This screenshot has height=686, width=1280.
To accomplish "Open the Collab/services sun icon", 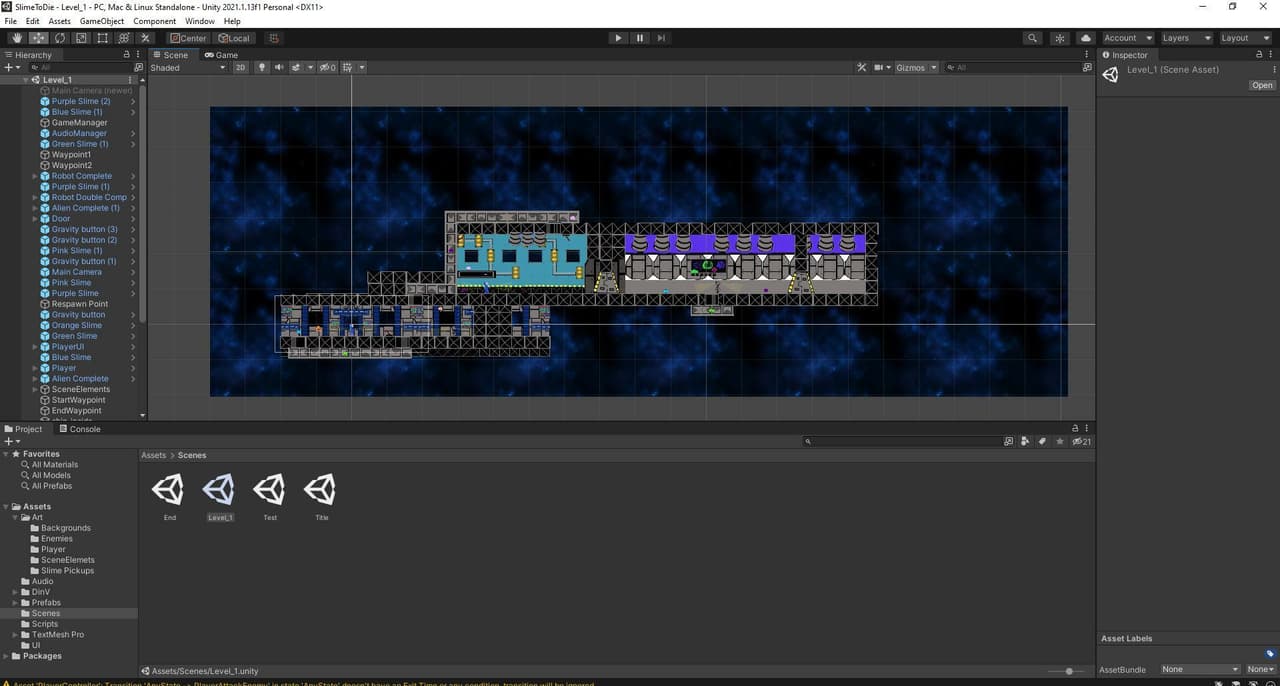I will pos(1060,38).
